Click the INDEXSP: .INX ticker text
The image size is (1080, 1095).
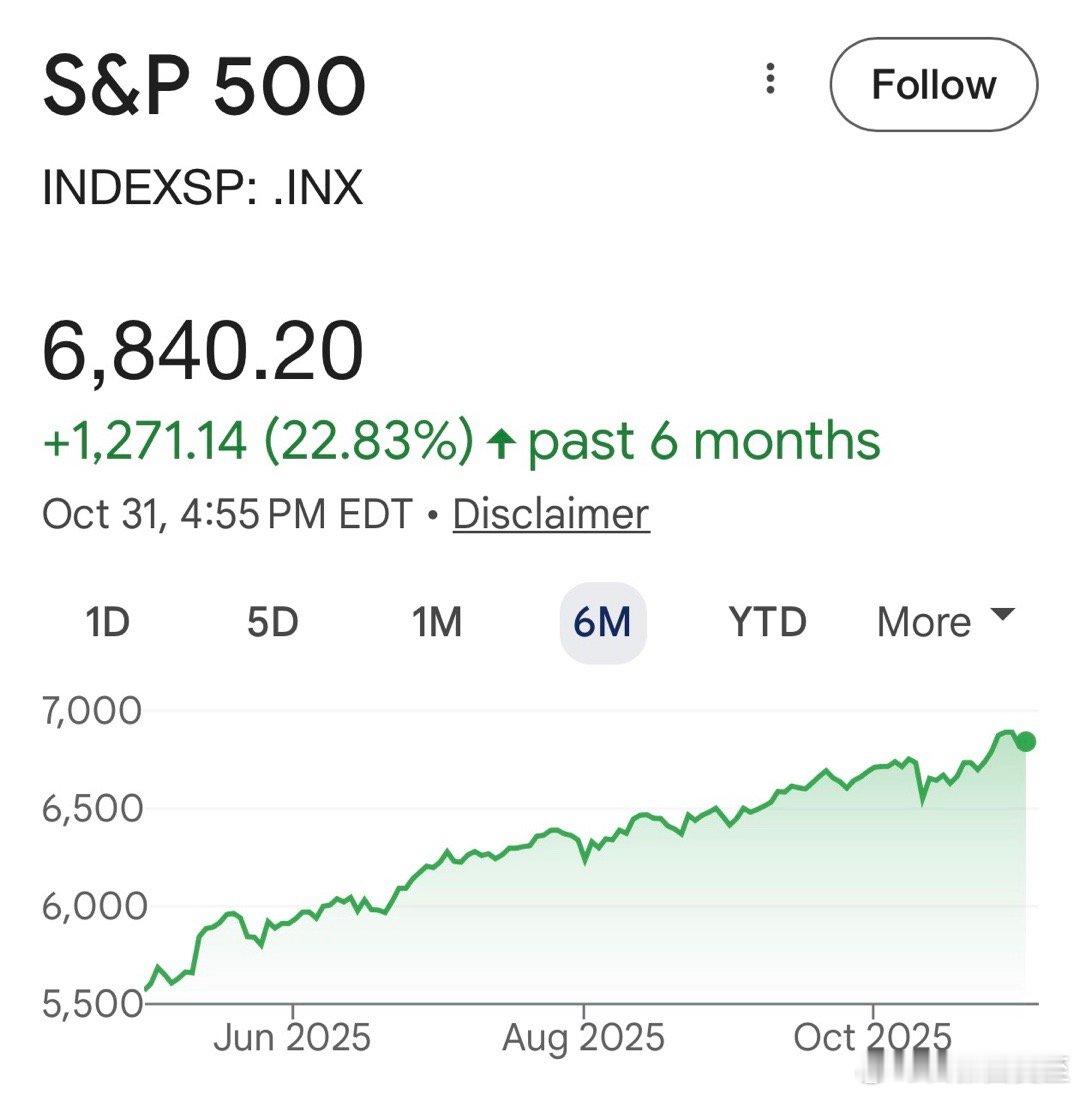(202, 187)
